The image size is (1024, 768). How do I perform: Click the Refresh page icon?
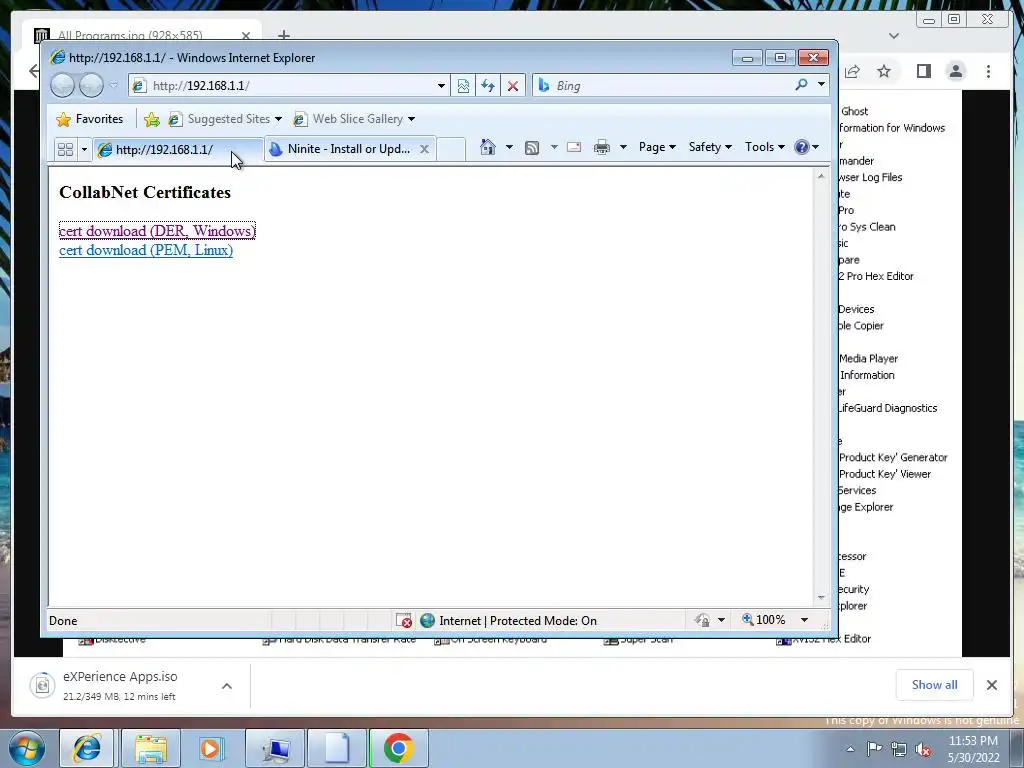(x=488, y=86)
